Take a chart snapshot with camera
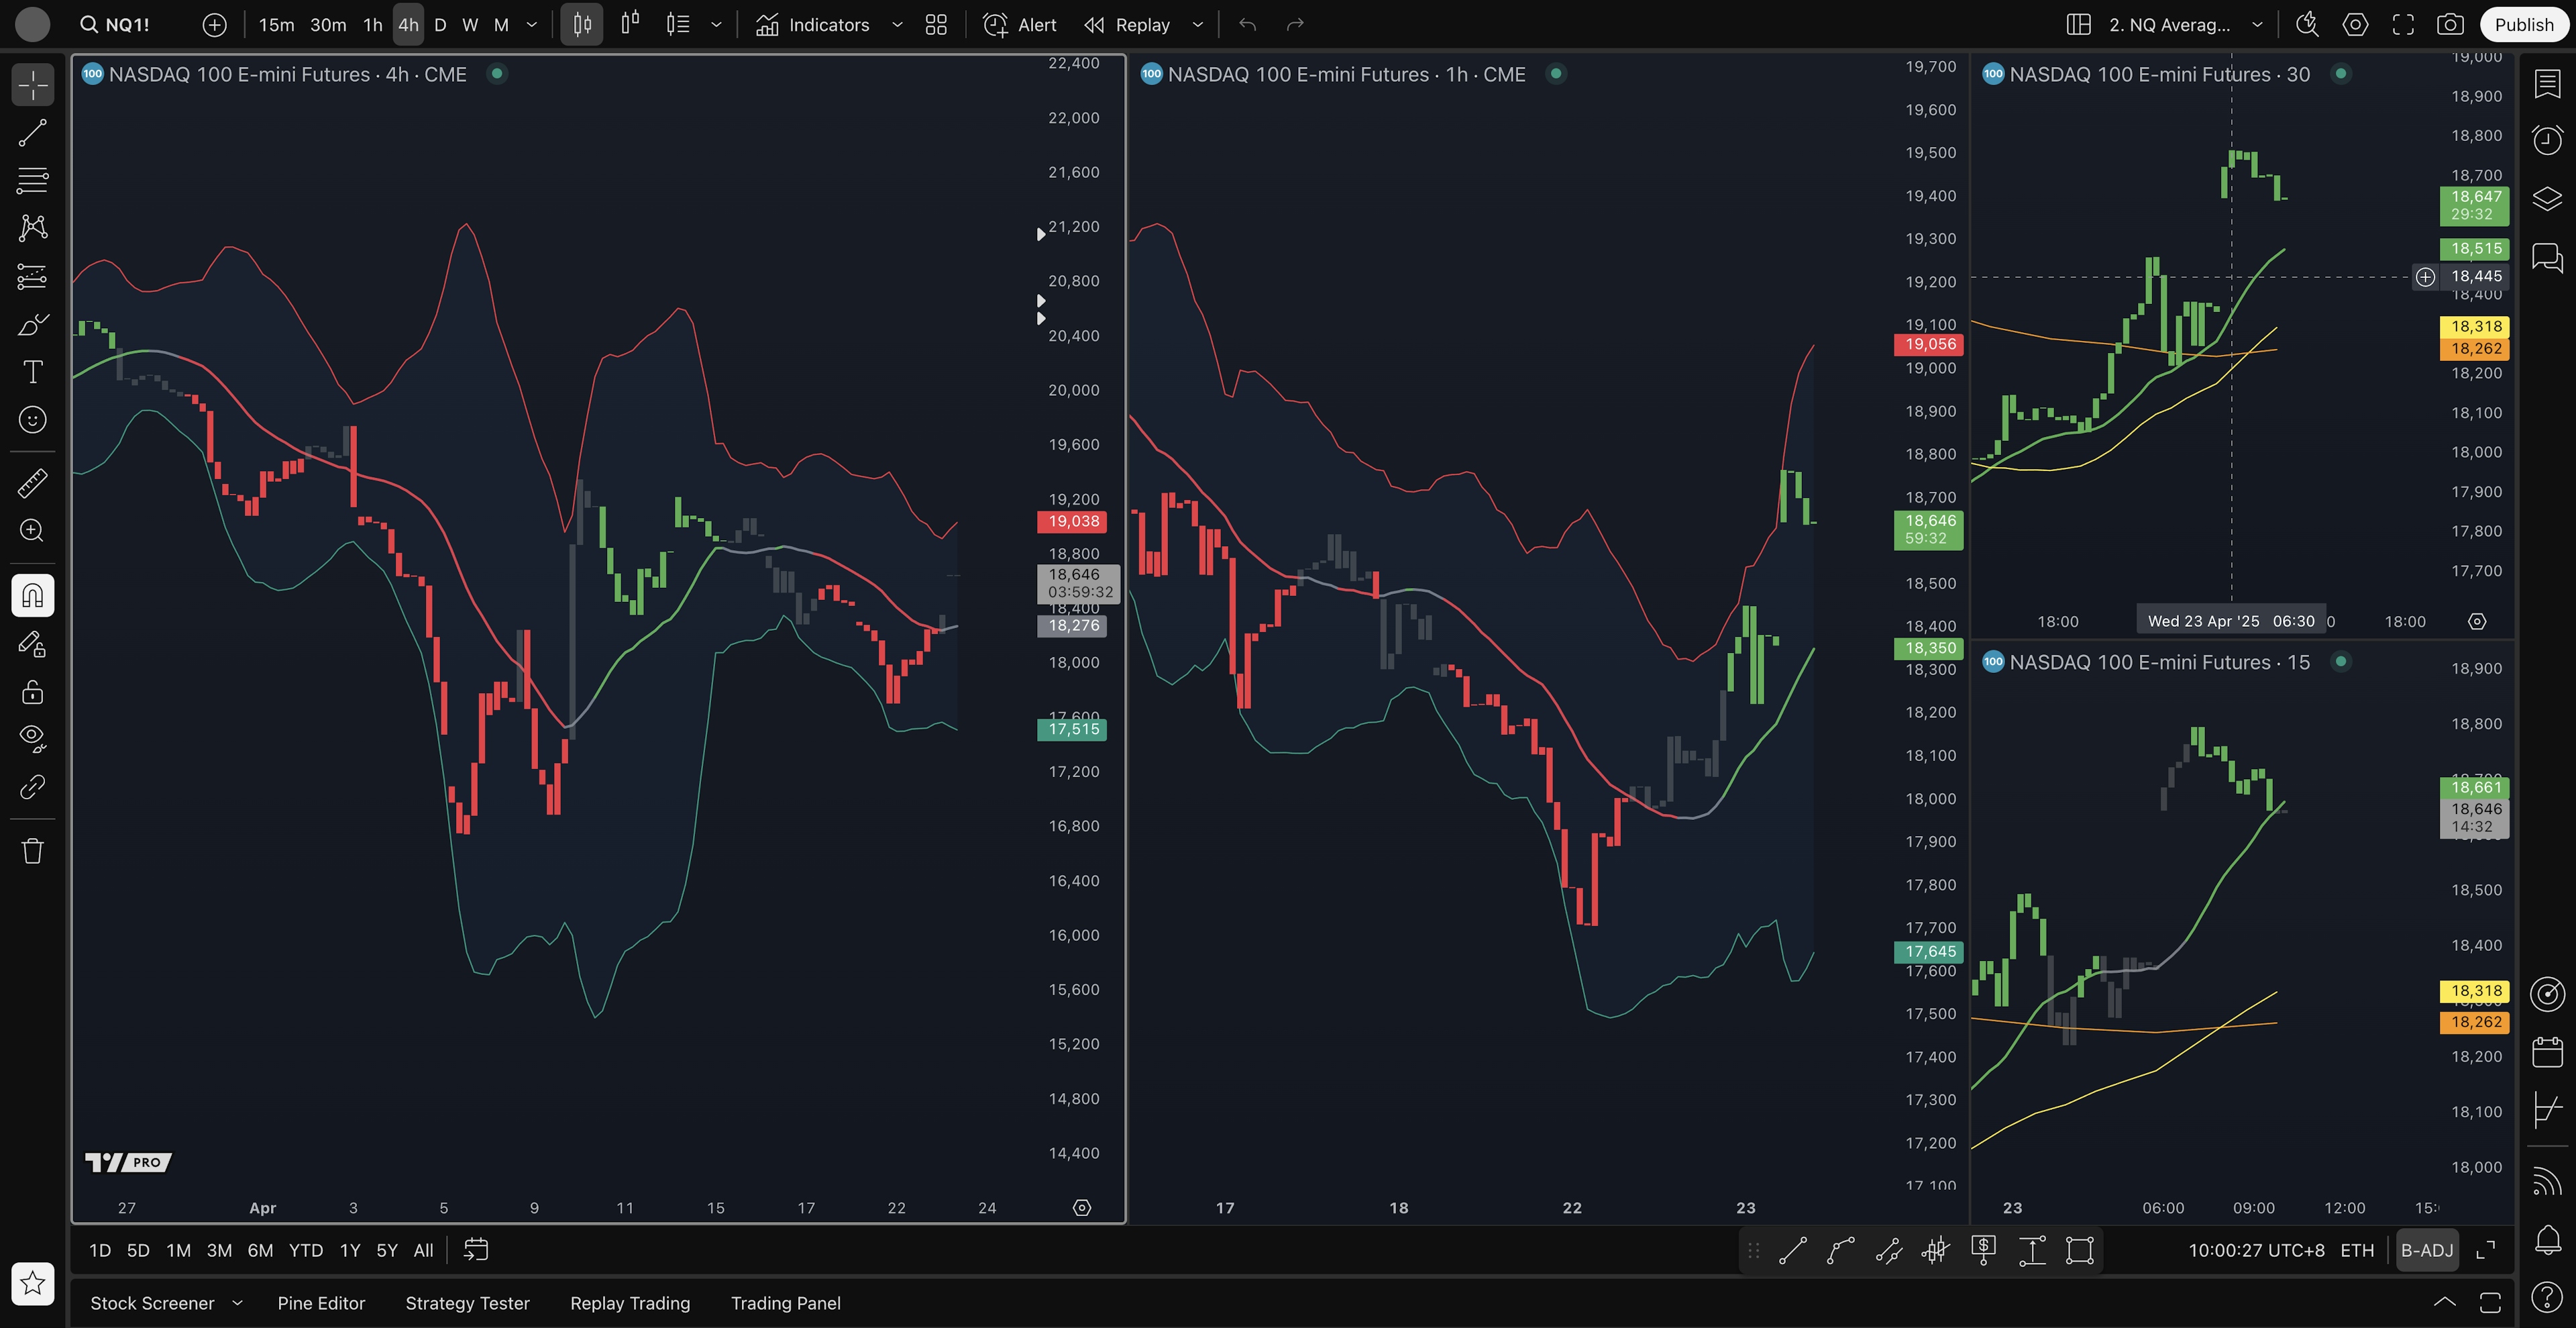 [2450, 25]
